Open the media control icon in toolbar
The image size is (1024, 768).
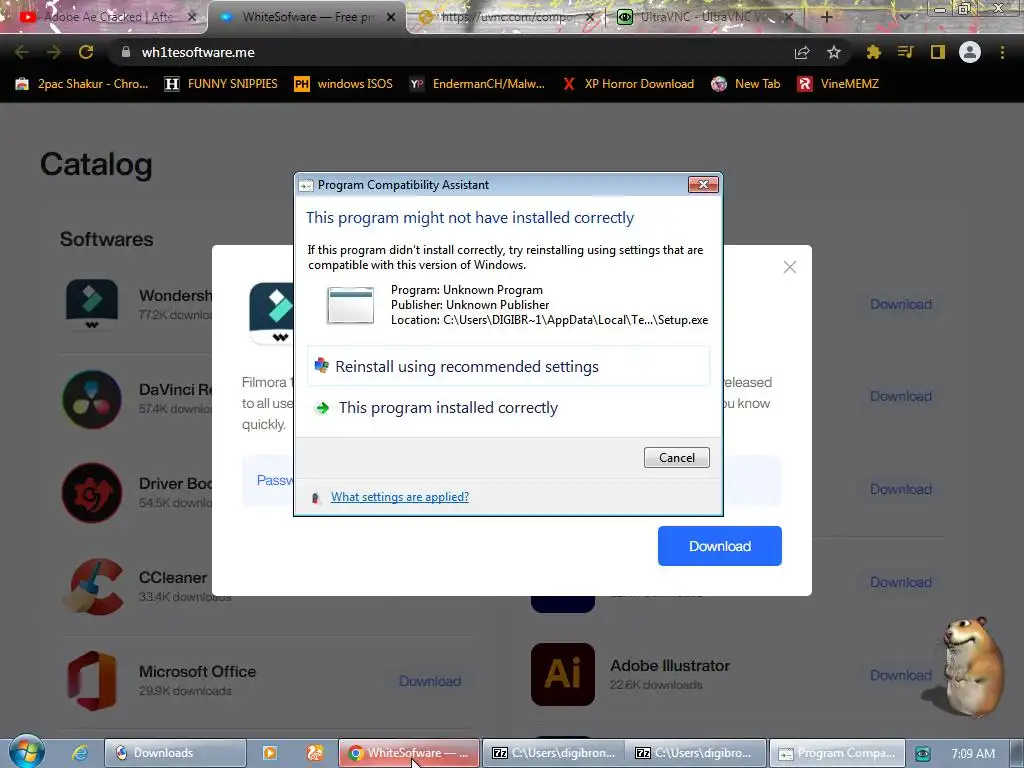[905, 52]
